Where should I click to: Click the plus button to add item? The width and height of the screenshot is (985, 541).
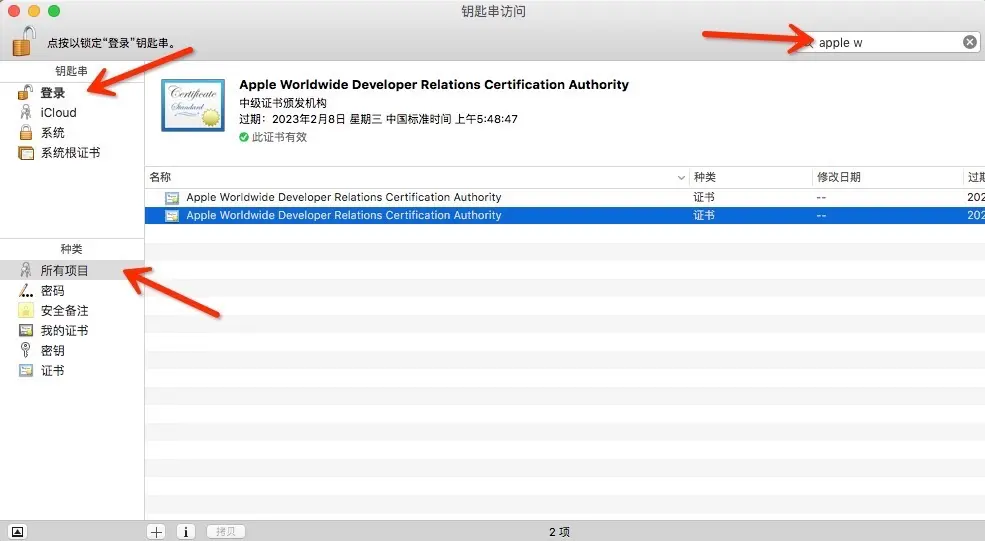(x=156, y=532)
